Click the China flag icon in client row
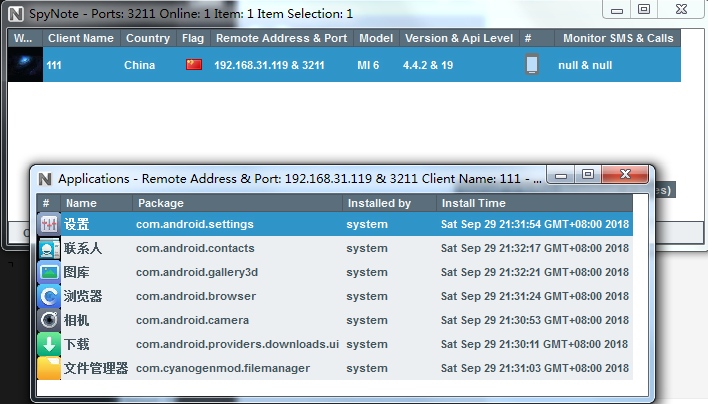 194,65
